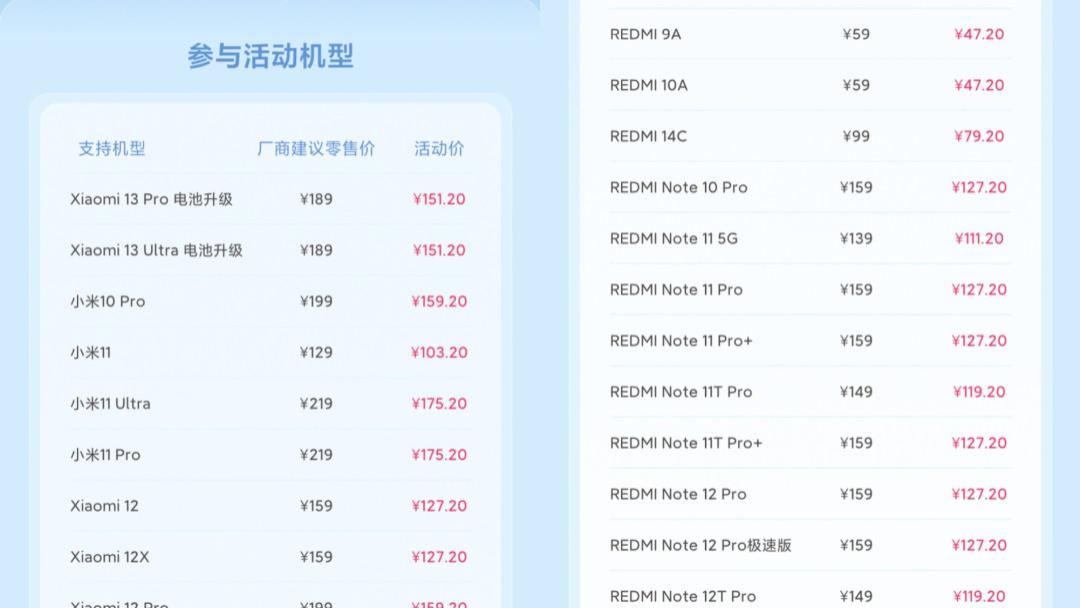Image resolution: width=1080 pixels, height=608 pixels.
Task: Click ¥159 in the Xiaomi 12X row
Action: point(316,556)
